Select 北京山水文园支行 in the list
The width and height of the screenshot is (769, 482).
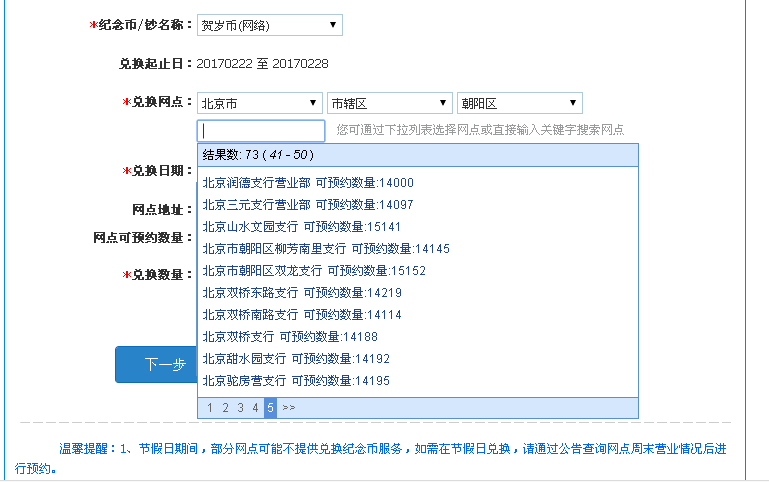301,227
